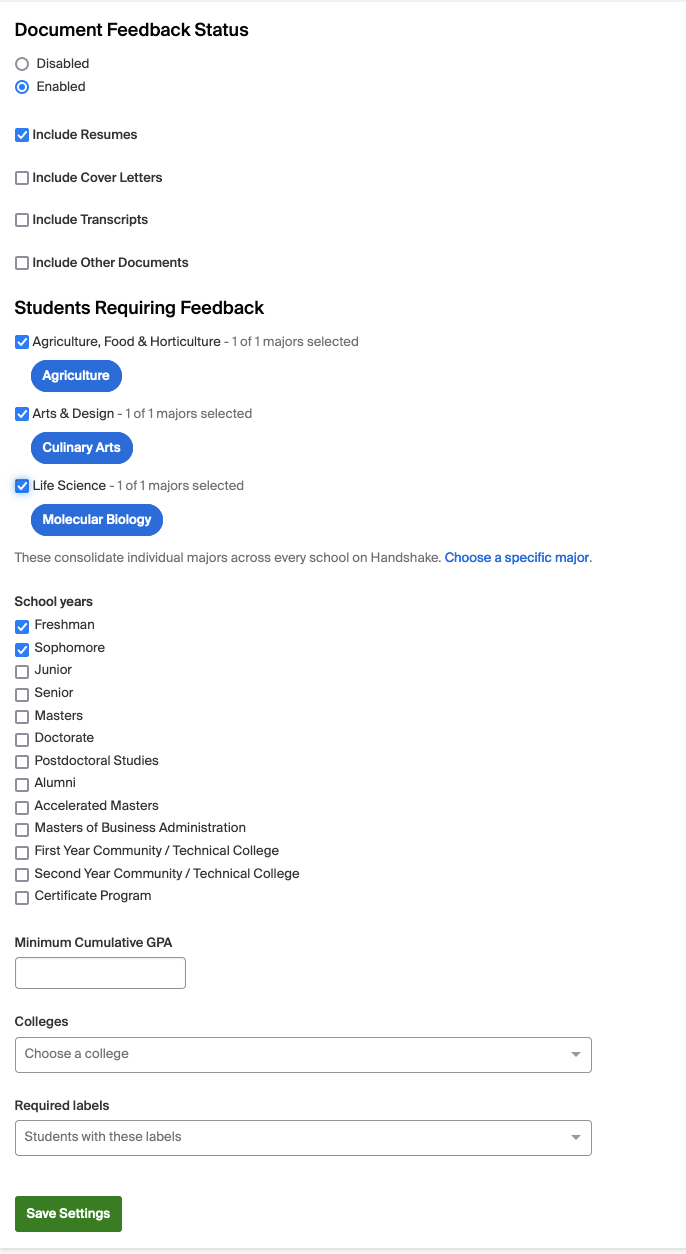686x1254 pixels.
Task: Click the Molecular Biology major pill
Action: pos(96,519)
